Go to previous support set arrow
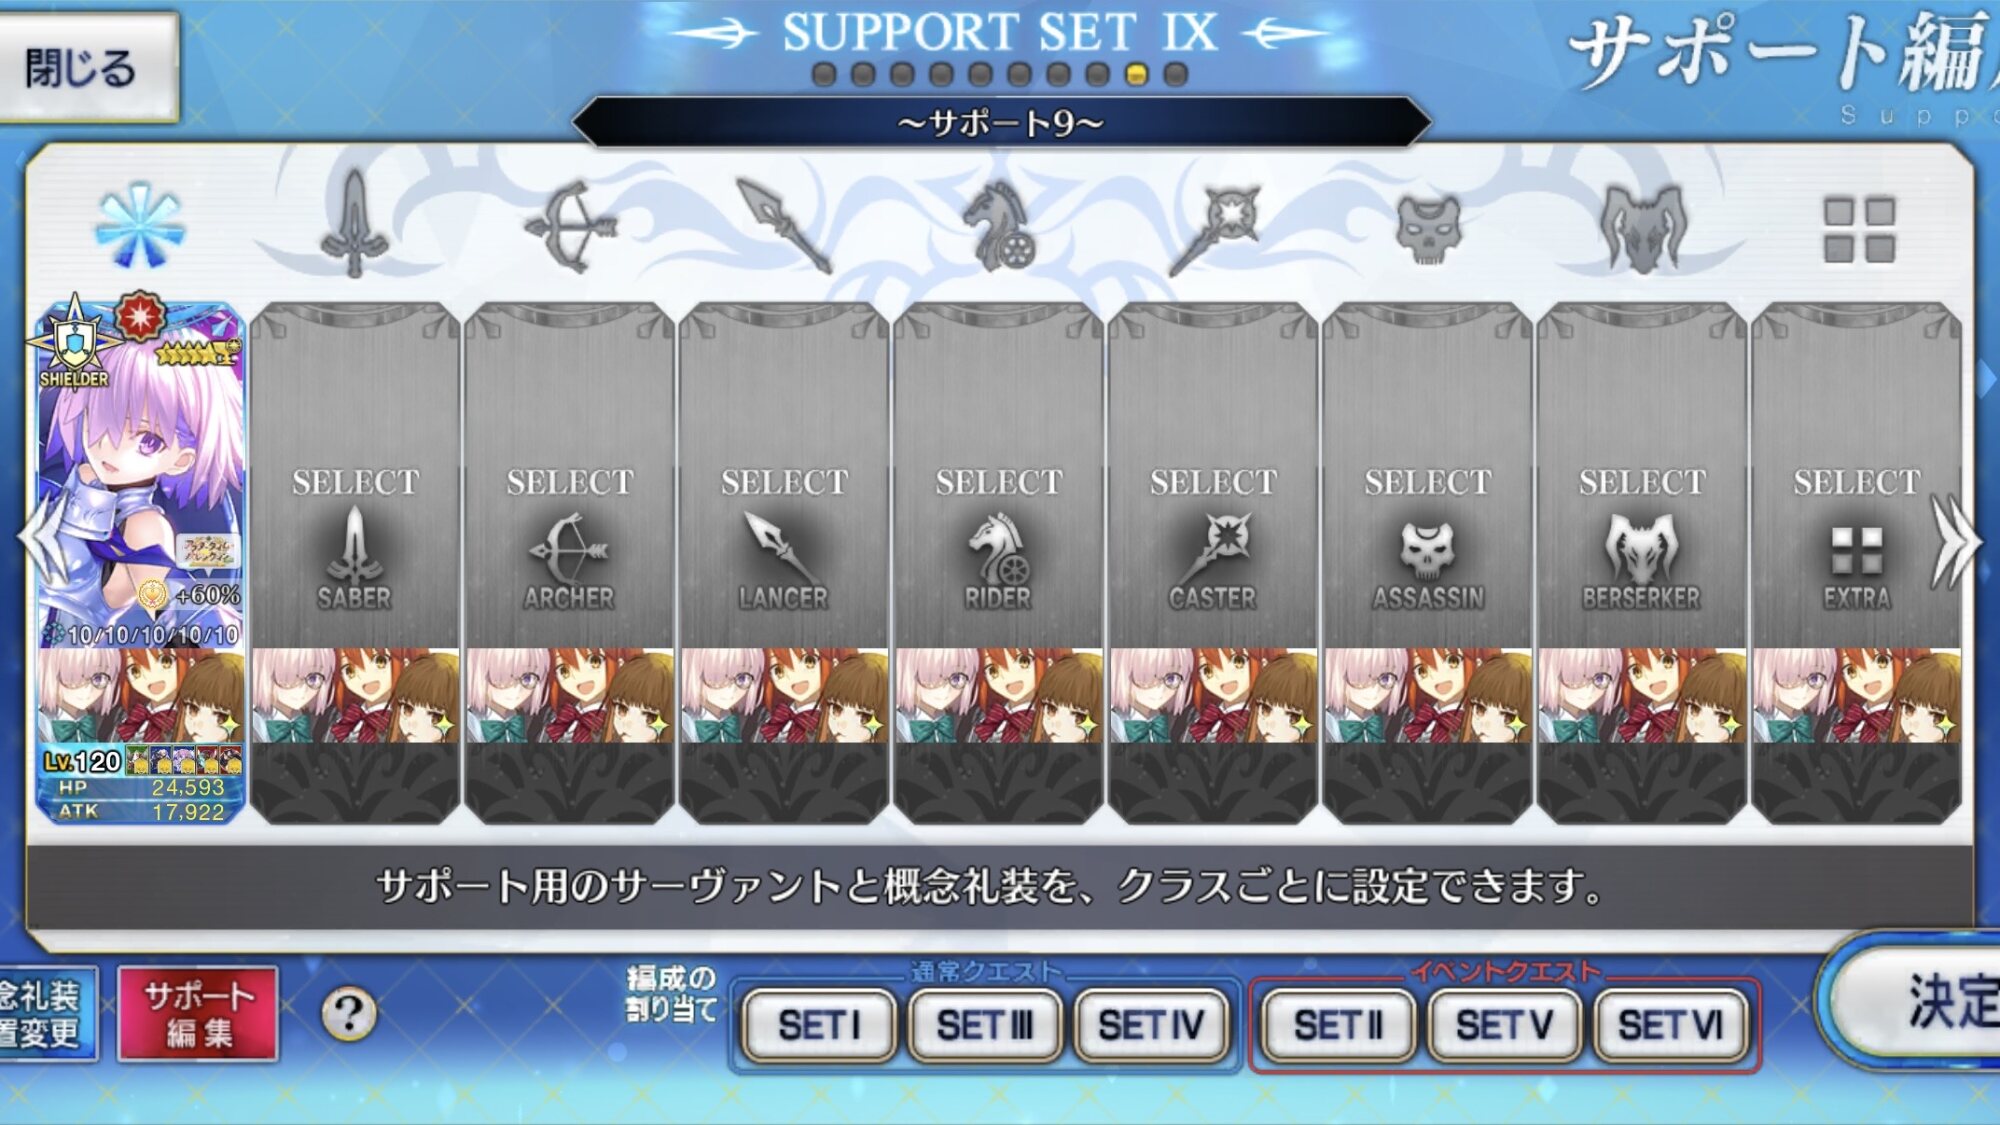The width and height of the screenshot is (2000, 1125). pyautogui.click(x=43, y=541)
